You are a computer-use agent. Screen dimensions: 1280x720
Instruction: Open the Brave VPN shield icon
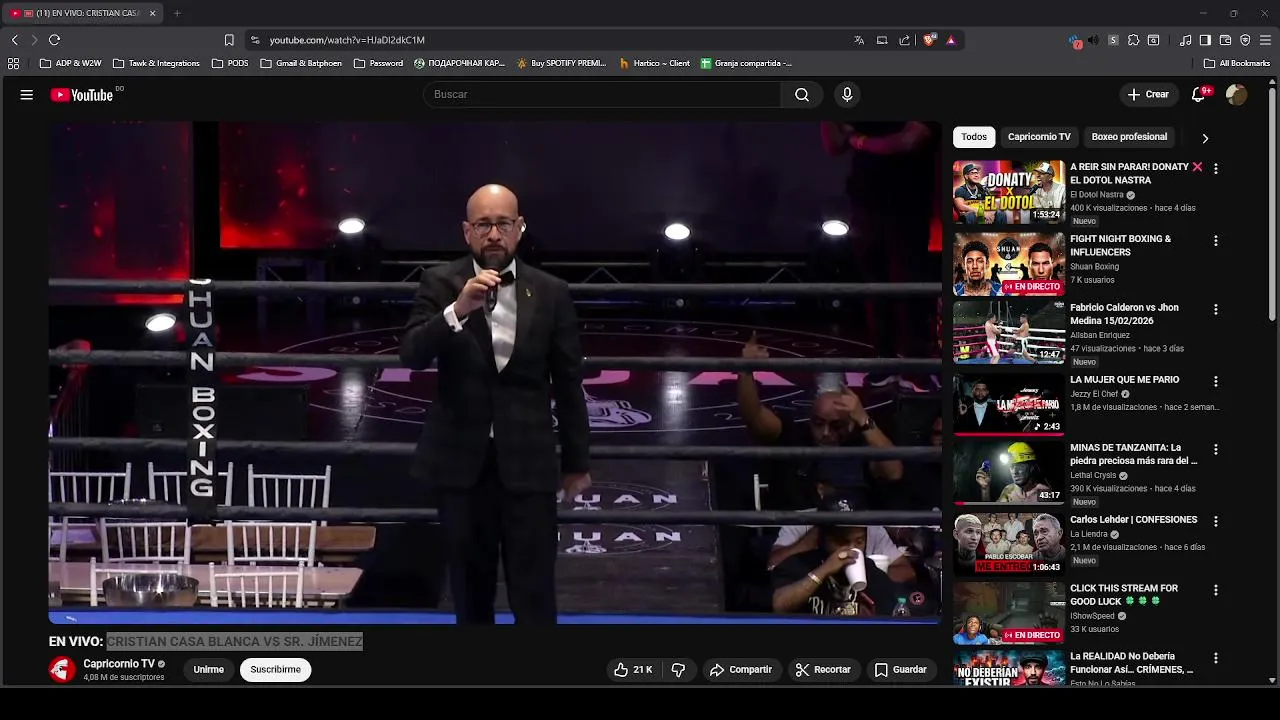1245,40
